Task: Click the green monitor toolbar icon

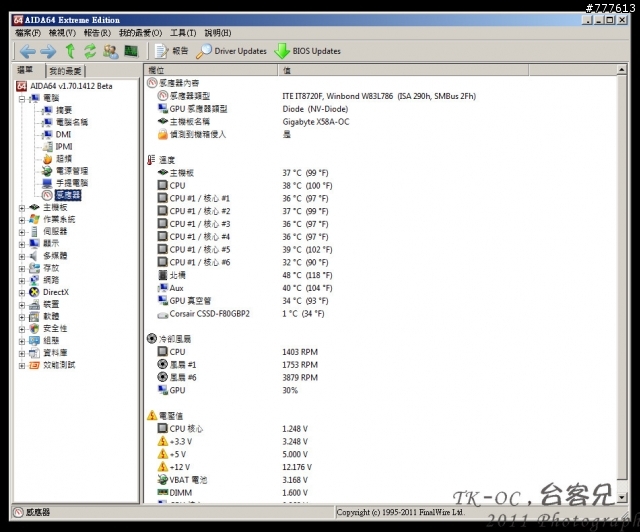Action: [x=131, y=51]
